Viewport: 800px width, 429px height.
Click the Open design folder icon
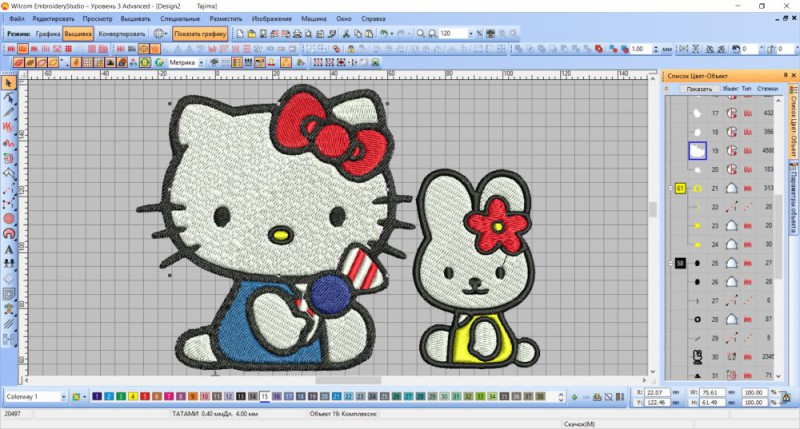tap(252, 34)
